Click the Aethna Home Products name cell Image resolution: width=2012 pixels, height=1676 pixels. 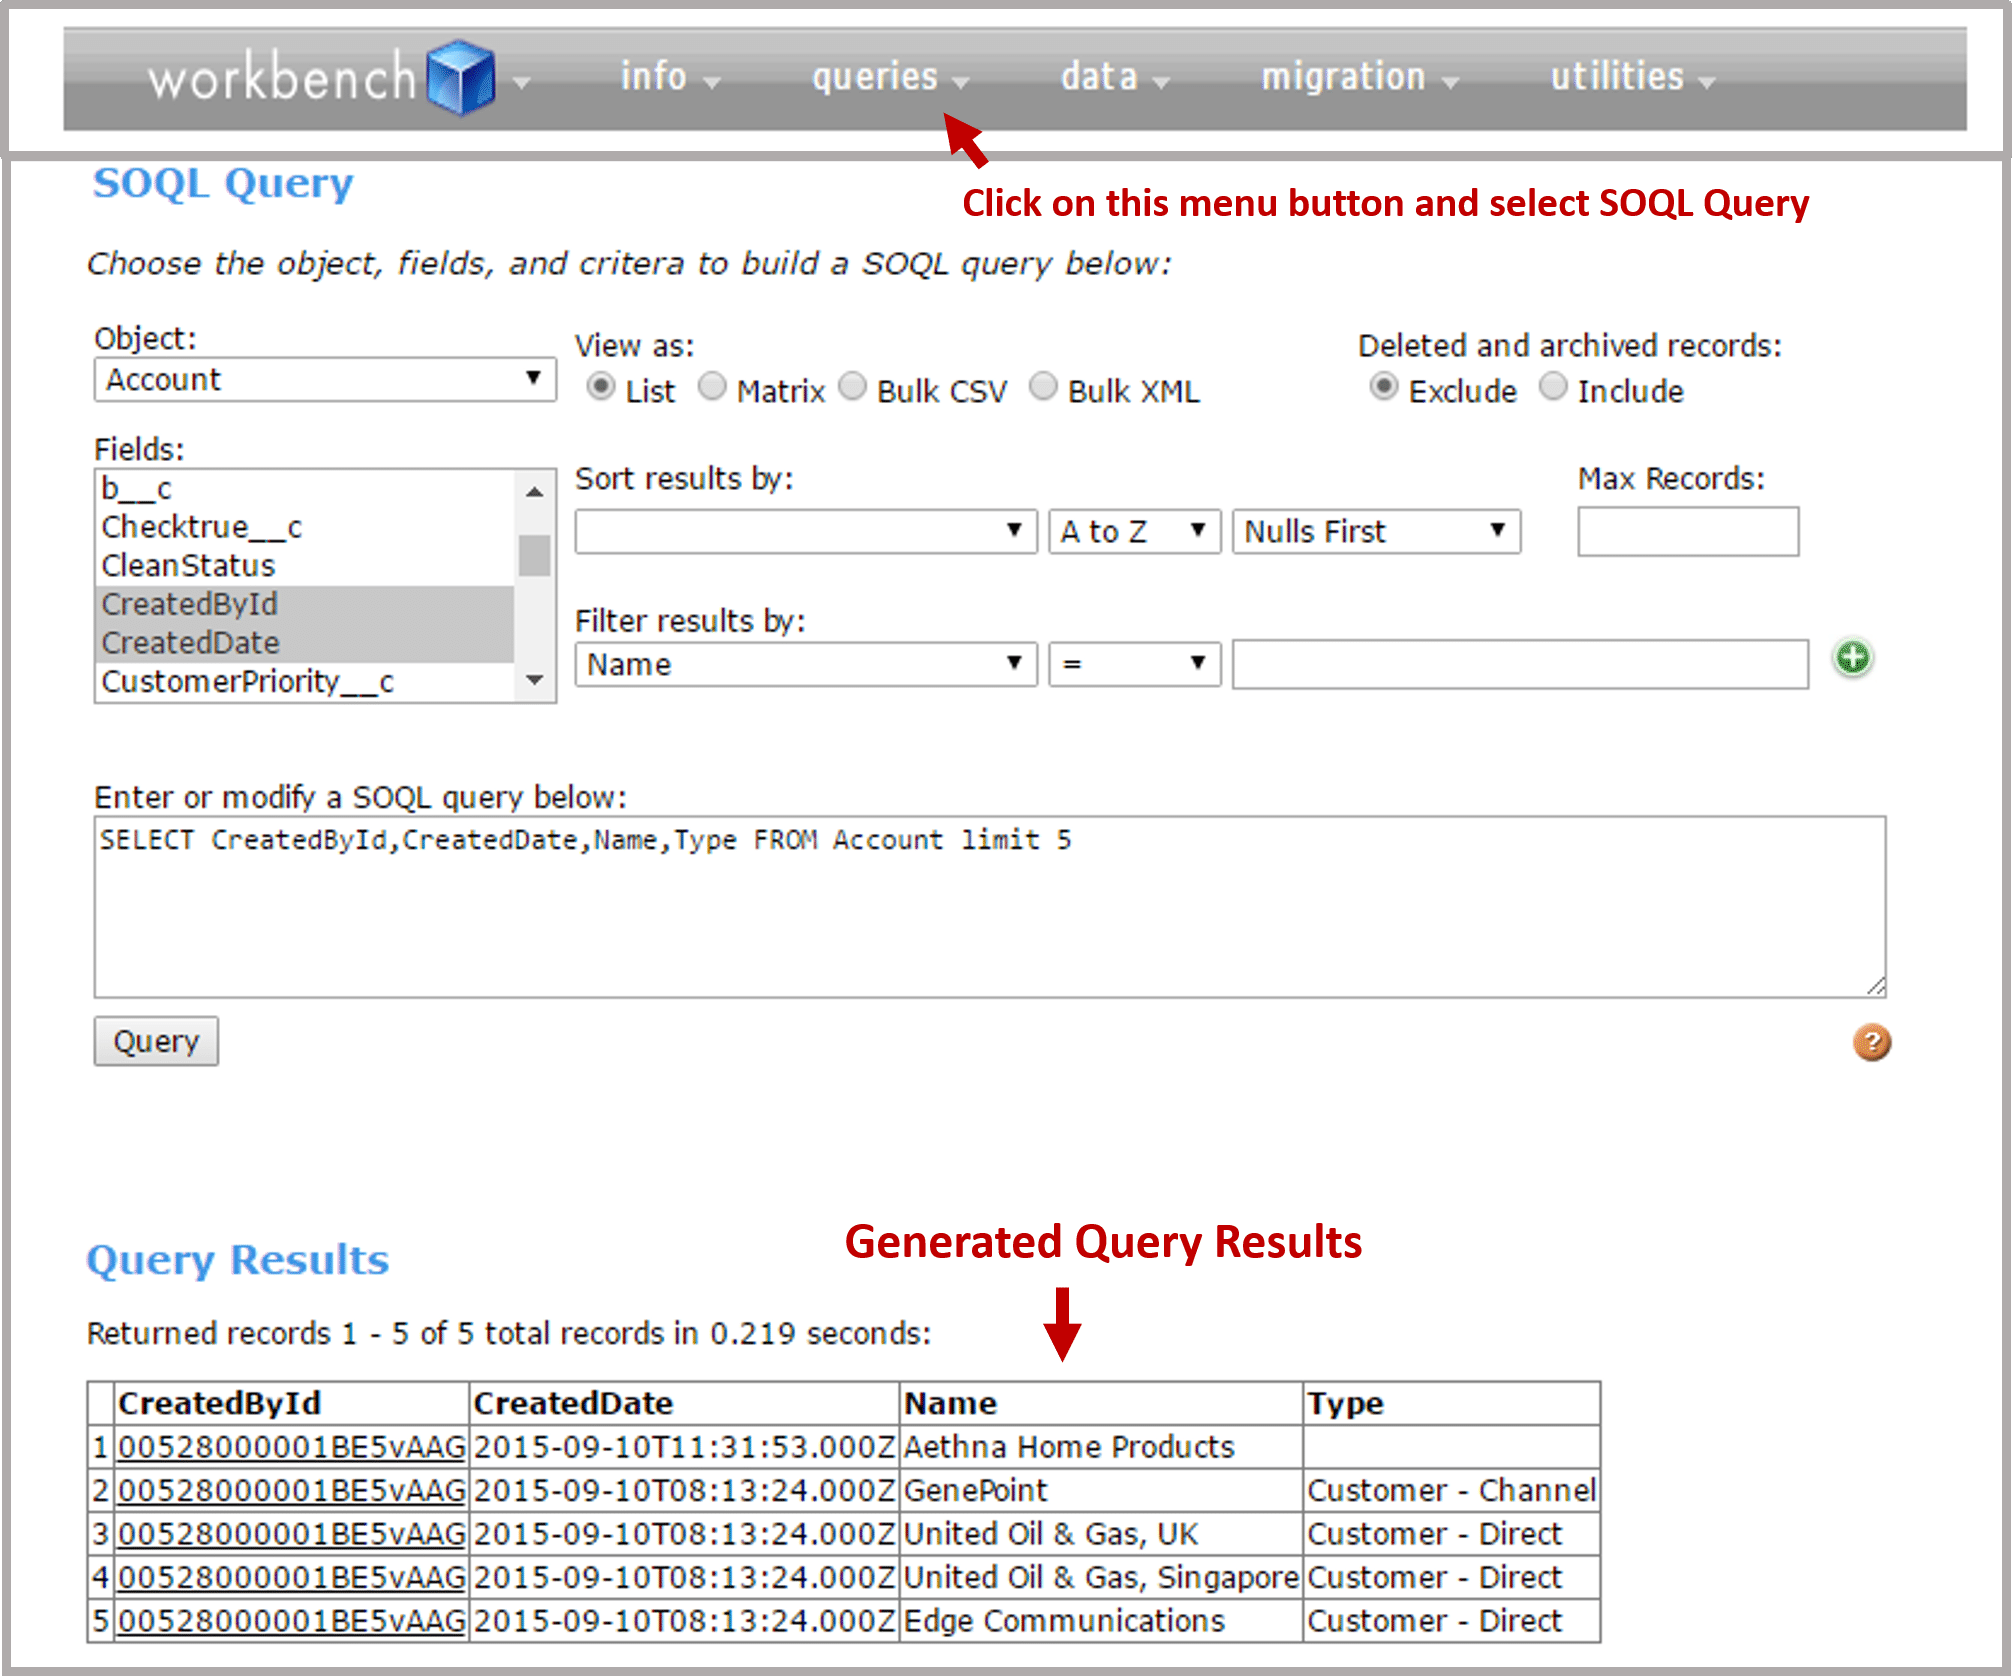click(x=1101, y=1447)
